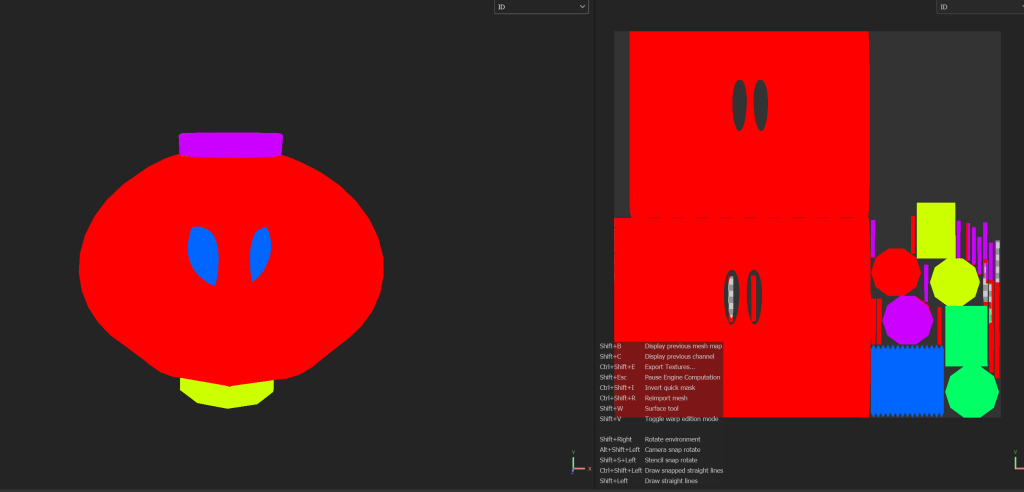Select the blue rectangular UV island
The width and height of the screenshot is (1024, 492).
(x=907, y=381)
